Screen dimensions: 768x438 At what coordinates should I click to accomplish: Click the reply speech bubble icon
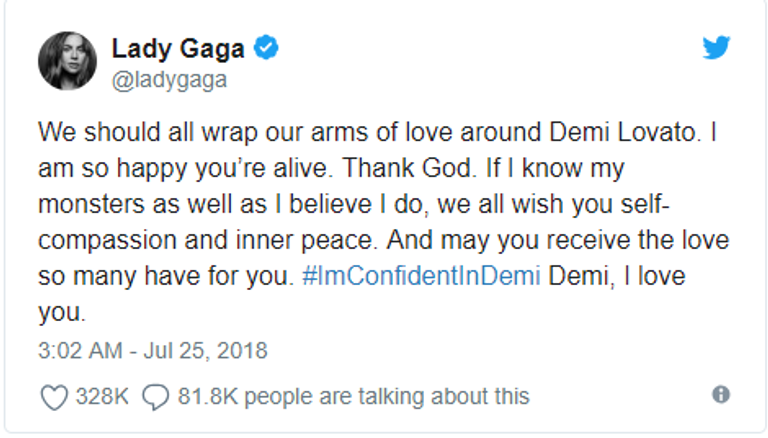tap(155, 396)
